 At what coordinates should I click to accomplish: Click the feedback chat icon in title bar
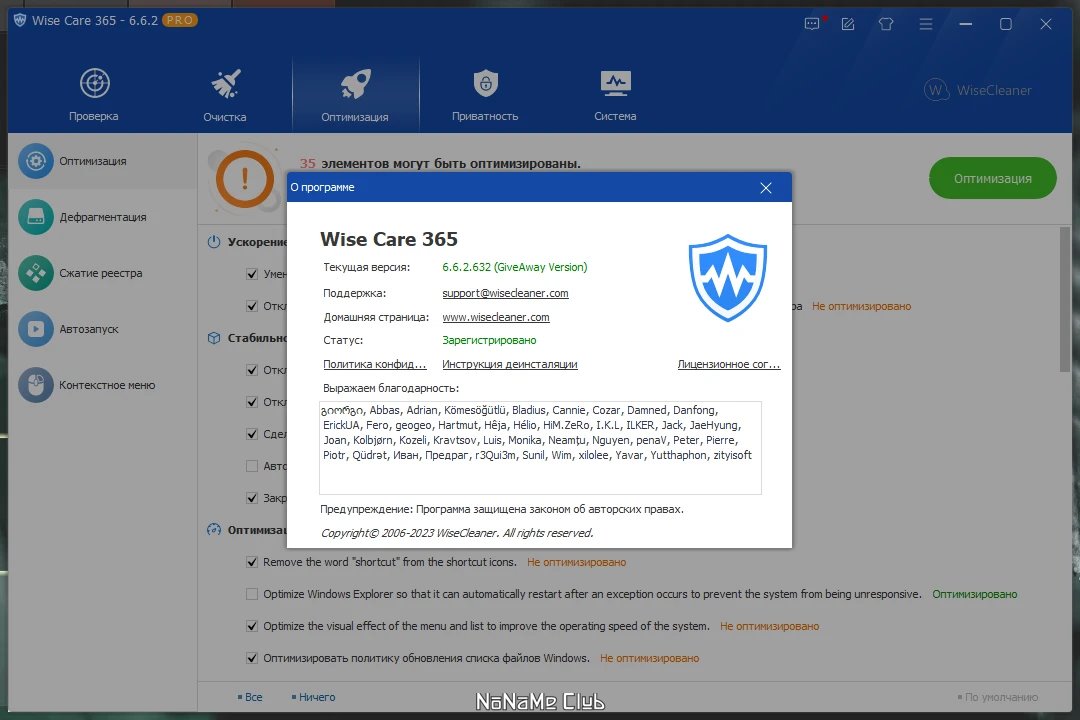point(812,24)
